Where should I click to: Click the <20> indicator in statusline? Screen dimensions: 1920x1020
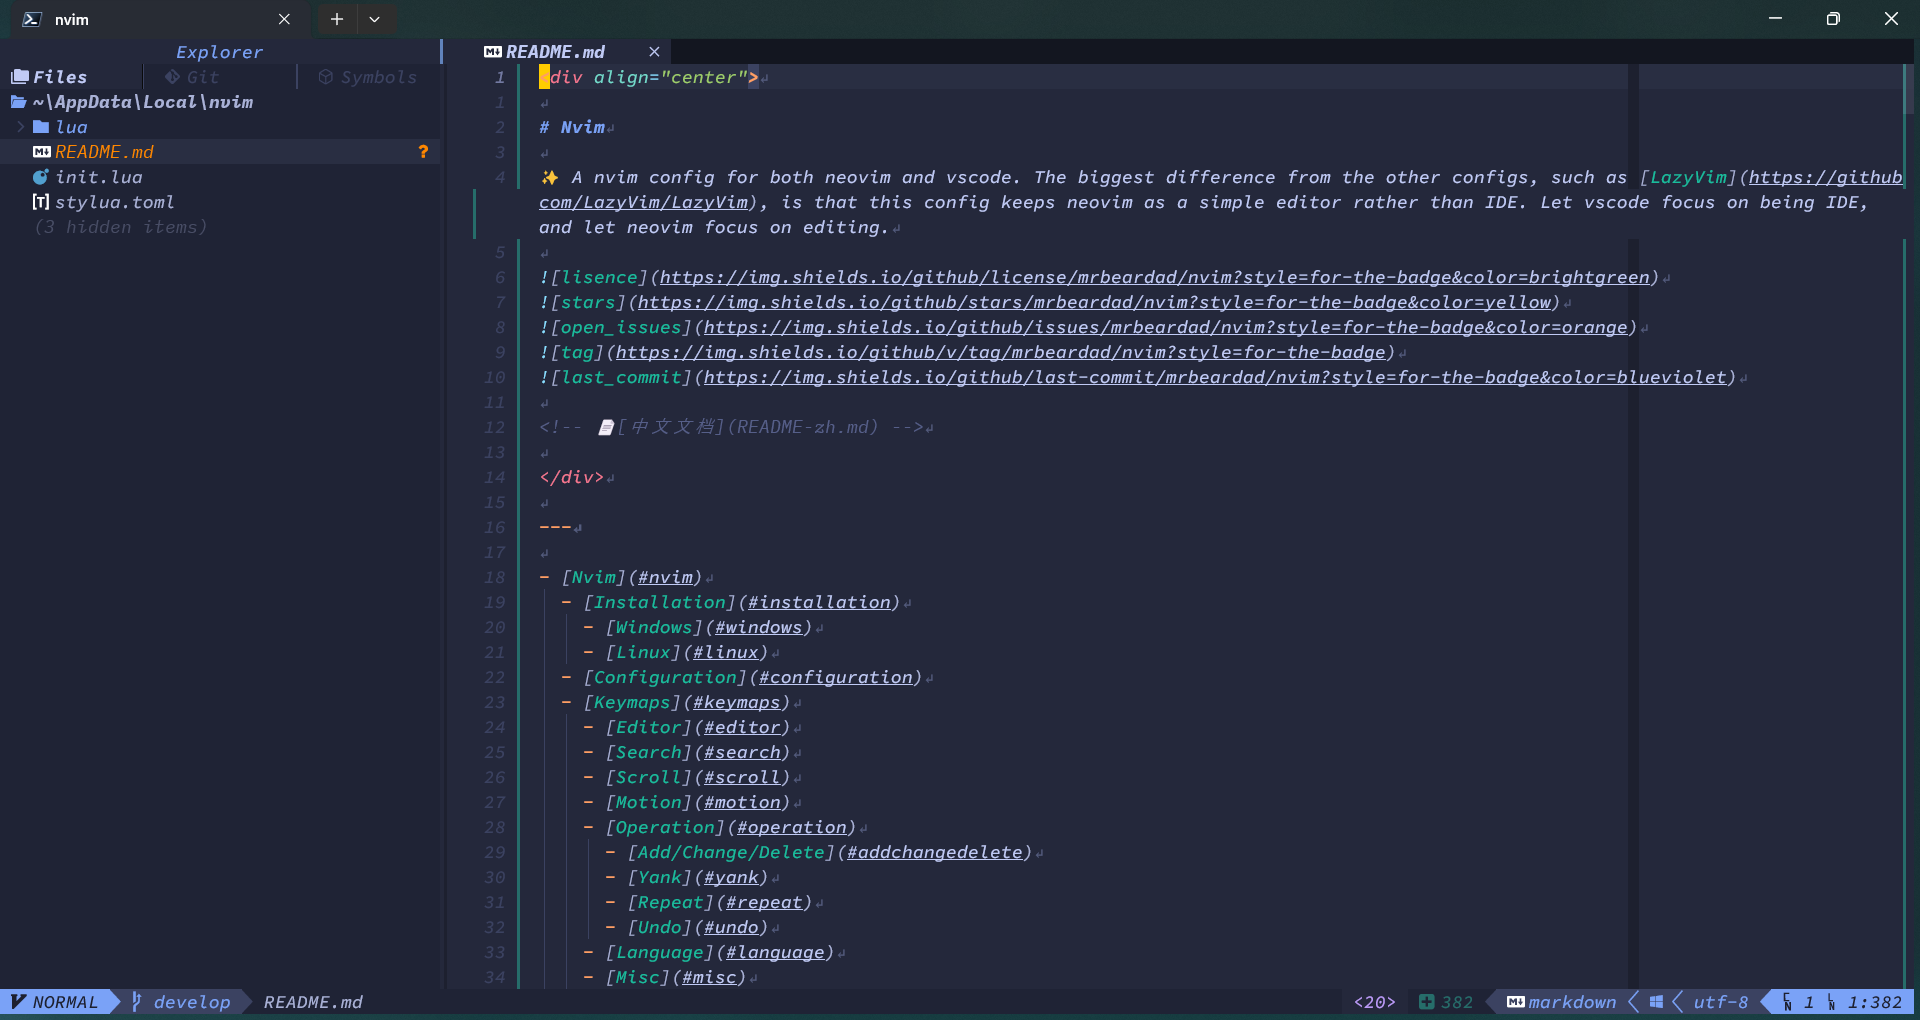1375,1002
